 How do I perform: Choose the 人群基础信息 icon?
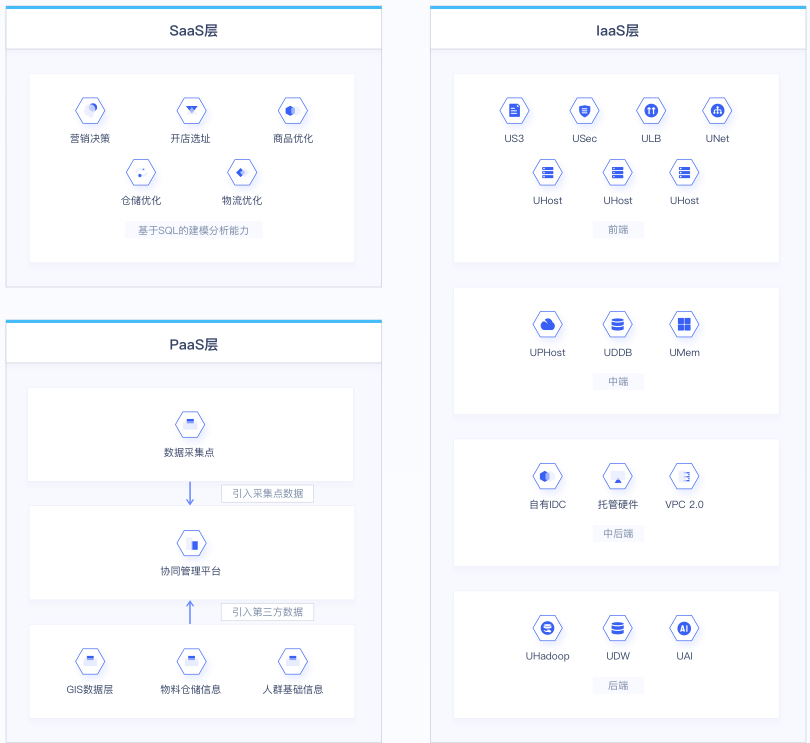[x=292, y=661]
